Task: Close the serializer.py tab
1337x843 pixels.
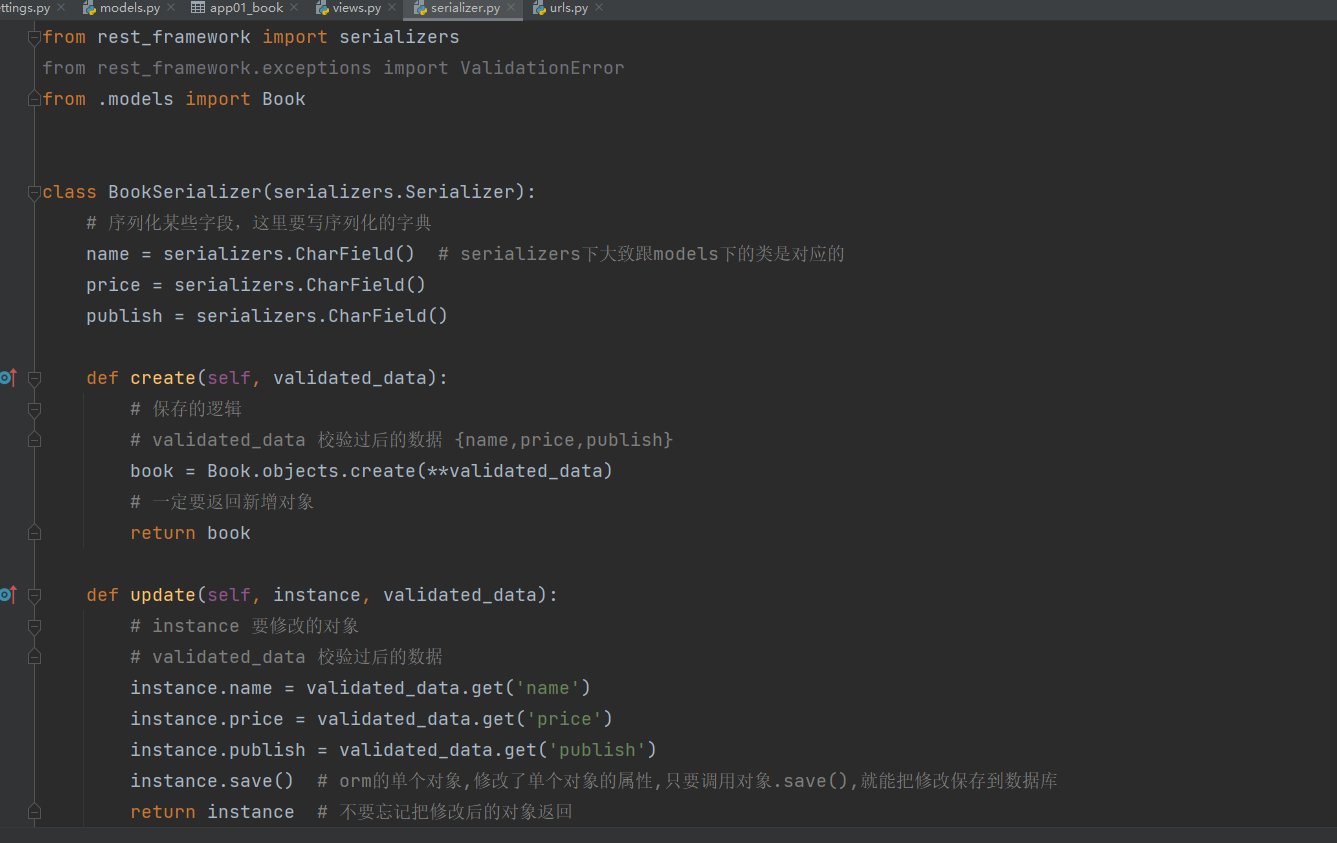Action: click(511, 8)
